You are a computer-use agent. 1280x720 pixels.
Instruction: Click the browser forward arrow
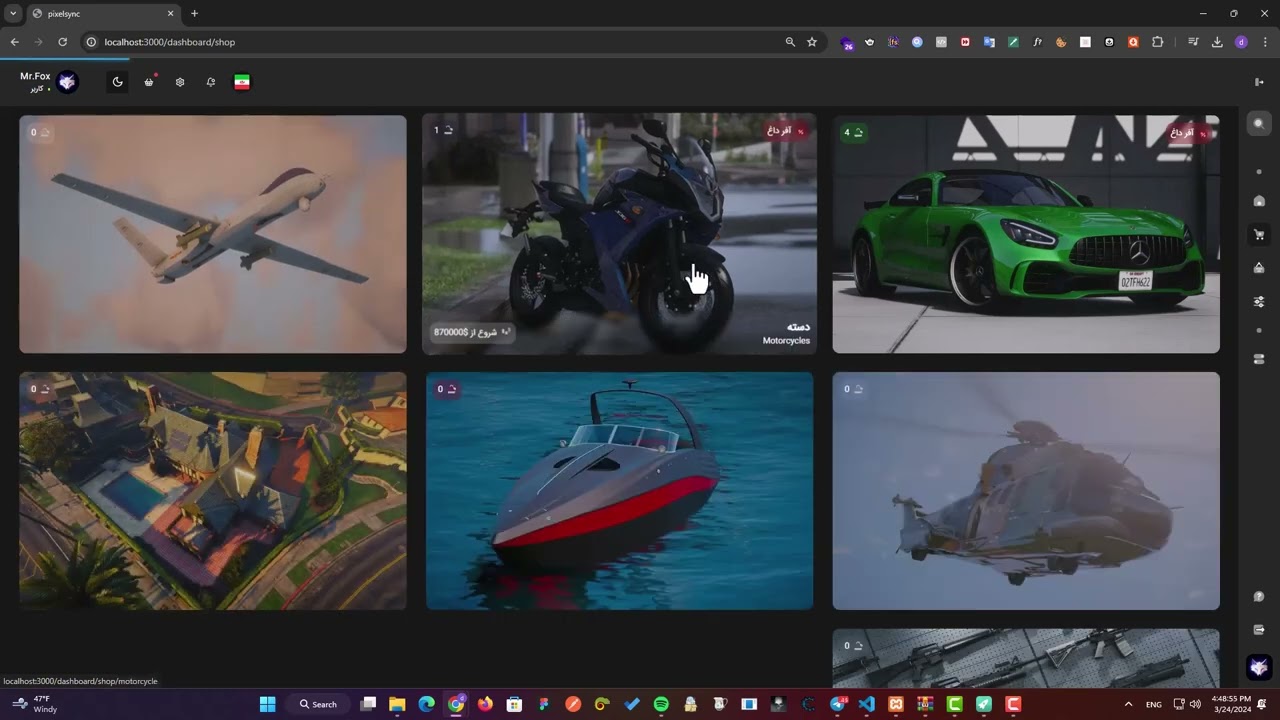tap(38, 42)
